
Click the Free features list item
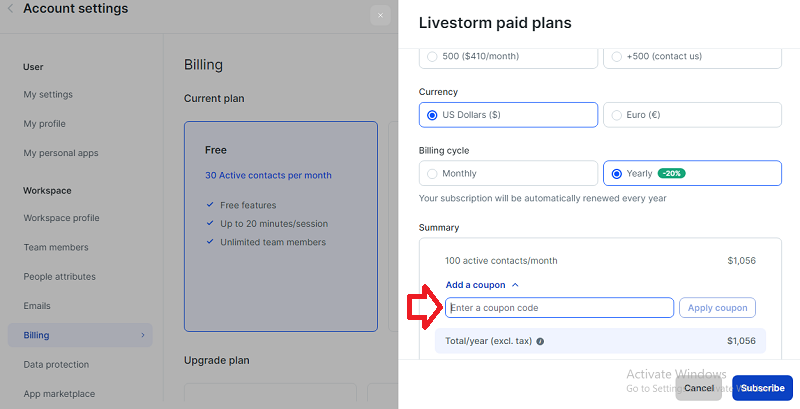(248, 205)
